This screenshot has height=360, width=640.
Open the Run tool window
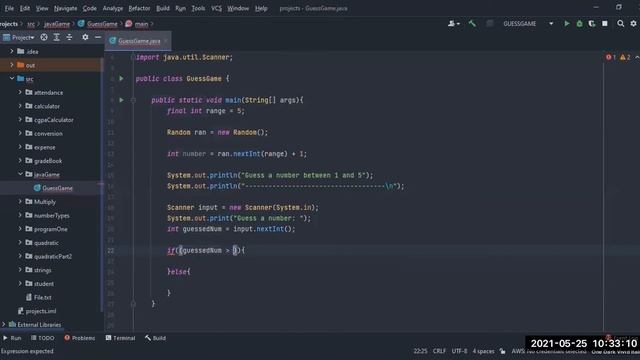12,338
